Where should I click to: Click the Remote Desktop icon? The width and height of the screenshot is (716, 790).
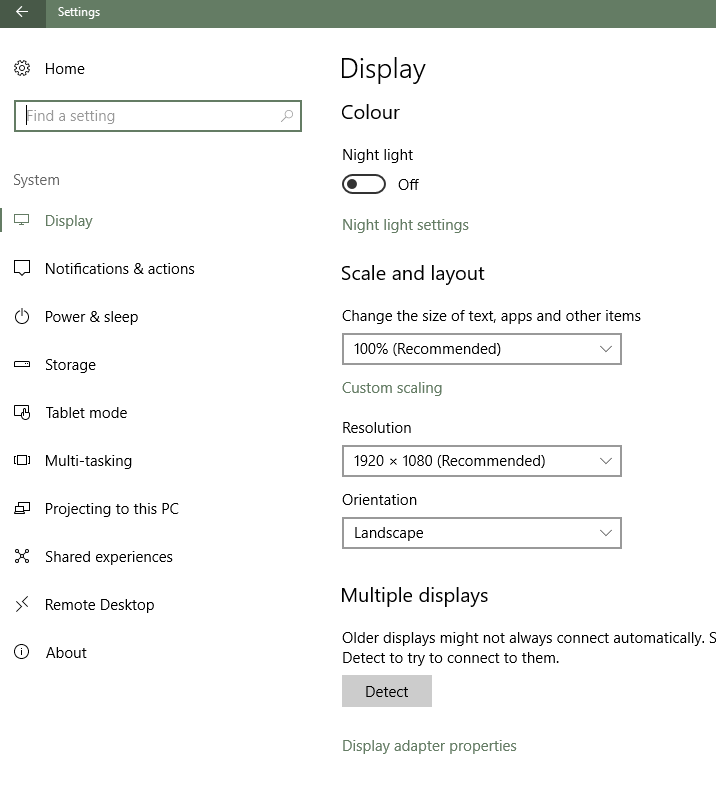point(22,604)
